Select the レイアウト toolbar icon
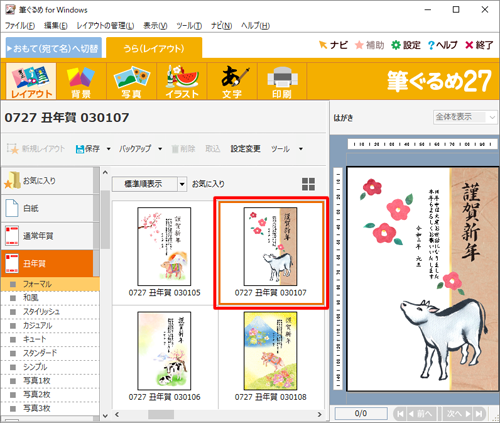The height and width of the screenshot is (423, 500). (31, 81)
